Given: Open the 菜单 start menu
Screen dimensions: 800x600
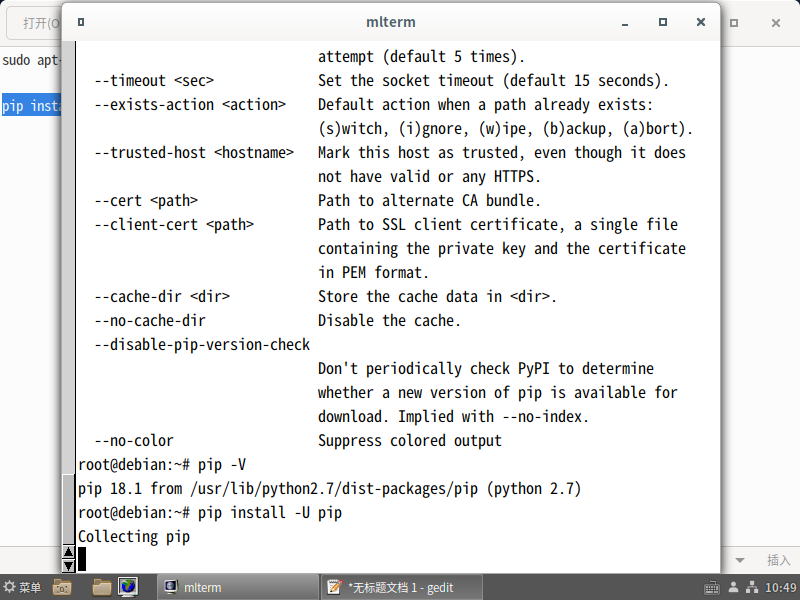Looking at the screenshot, I should pyautogui.click(x=23, y=587).
